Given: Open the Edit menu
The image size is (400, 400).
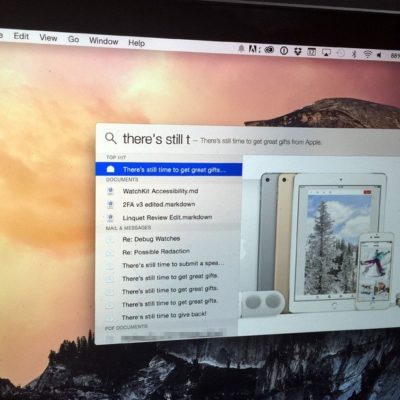Looking at the screenshot, I should 21,36.
